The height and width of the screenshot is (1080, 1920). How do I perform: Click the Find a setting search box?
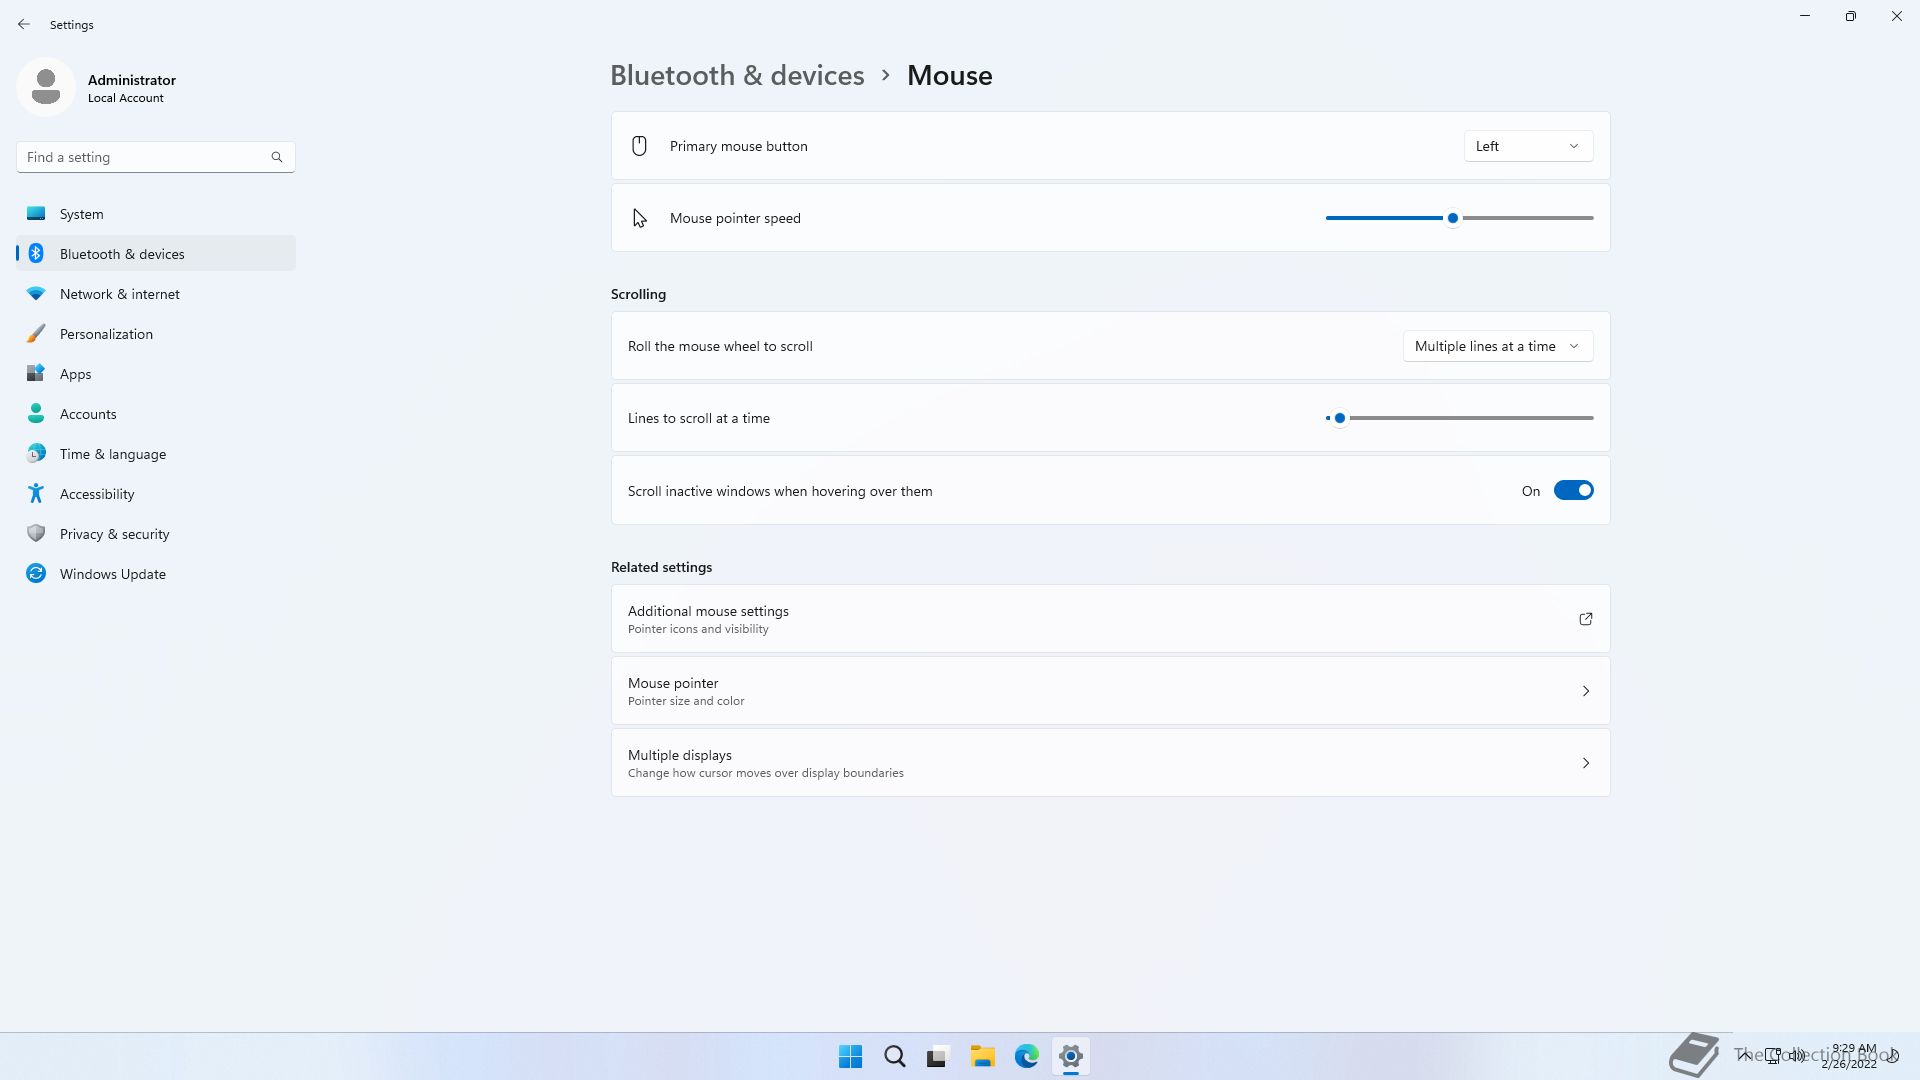(x=145, y=157)
